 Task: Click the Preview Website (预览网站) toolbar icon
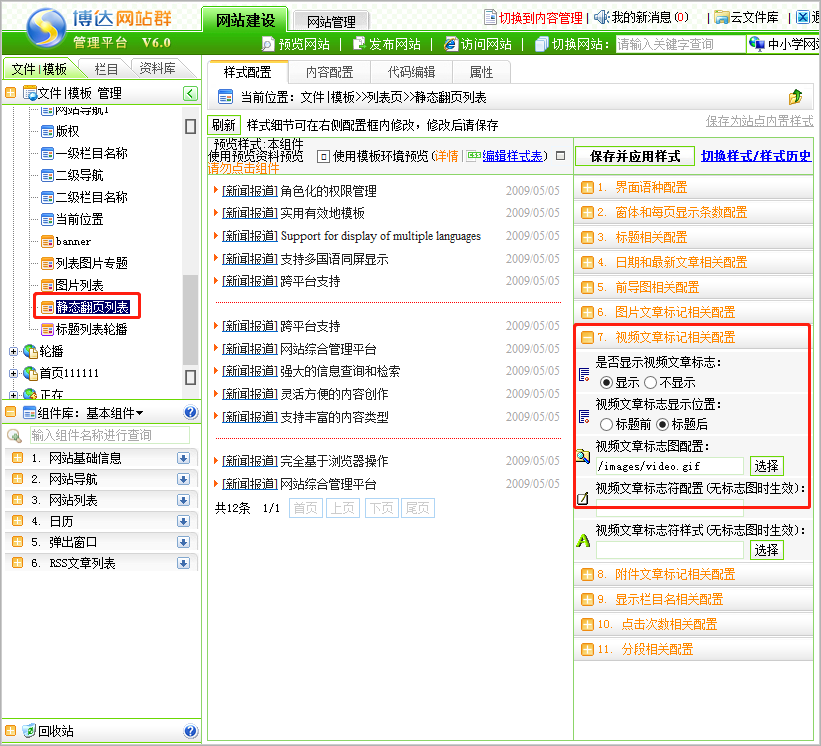(x=268, y=44)
